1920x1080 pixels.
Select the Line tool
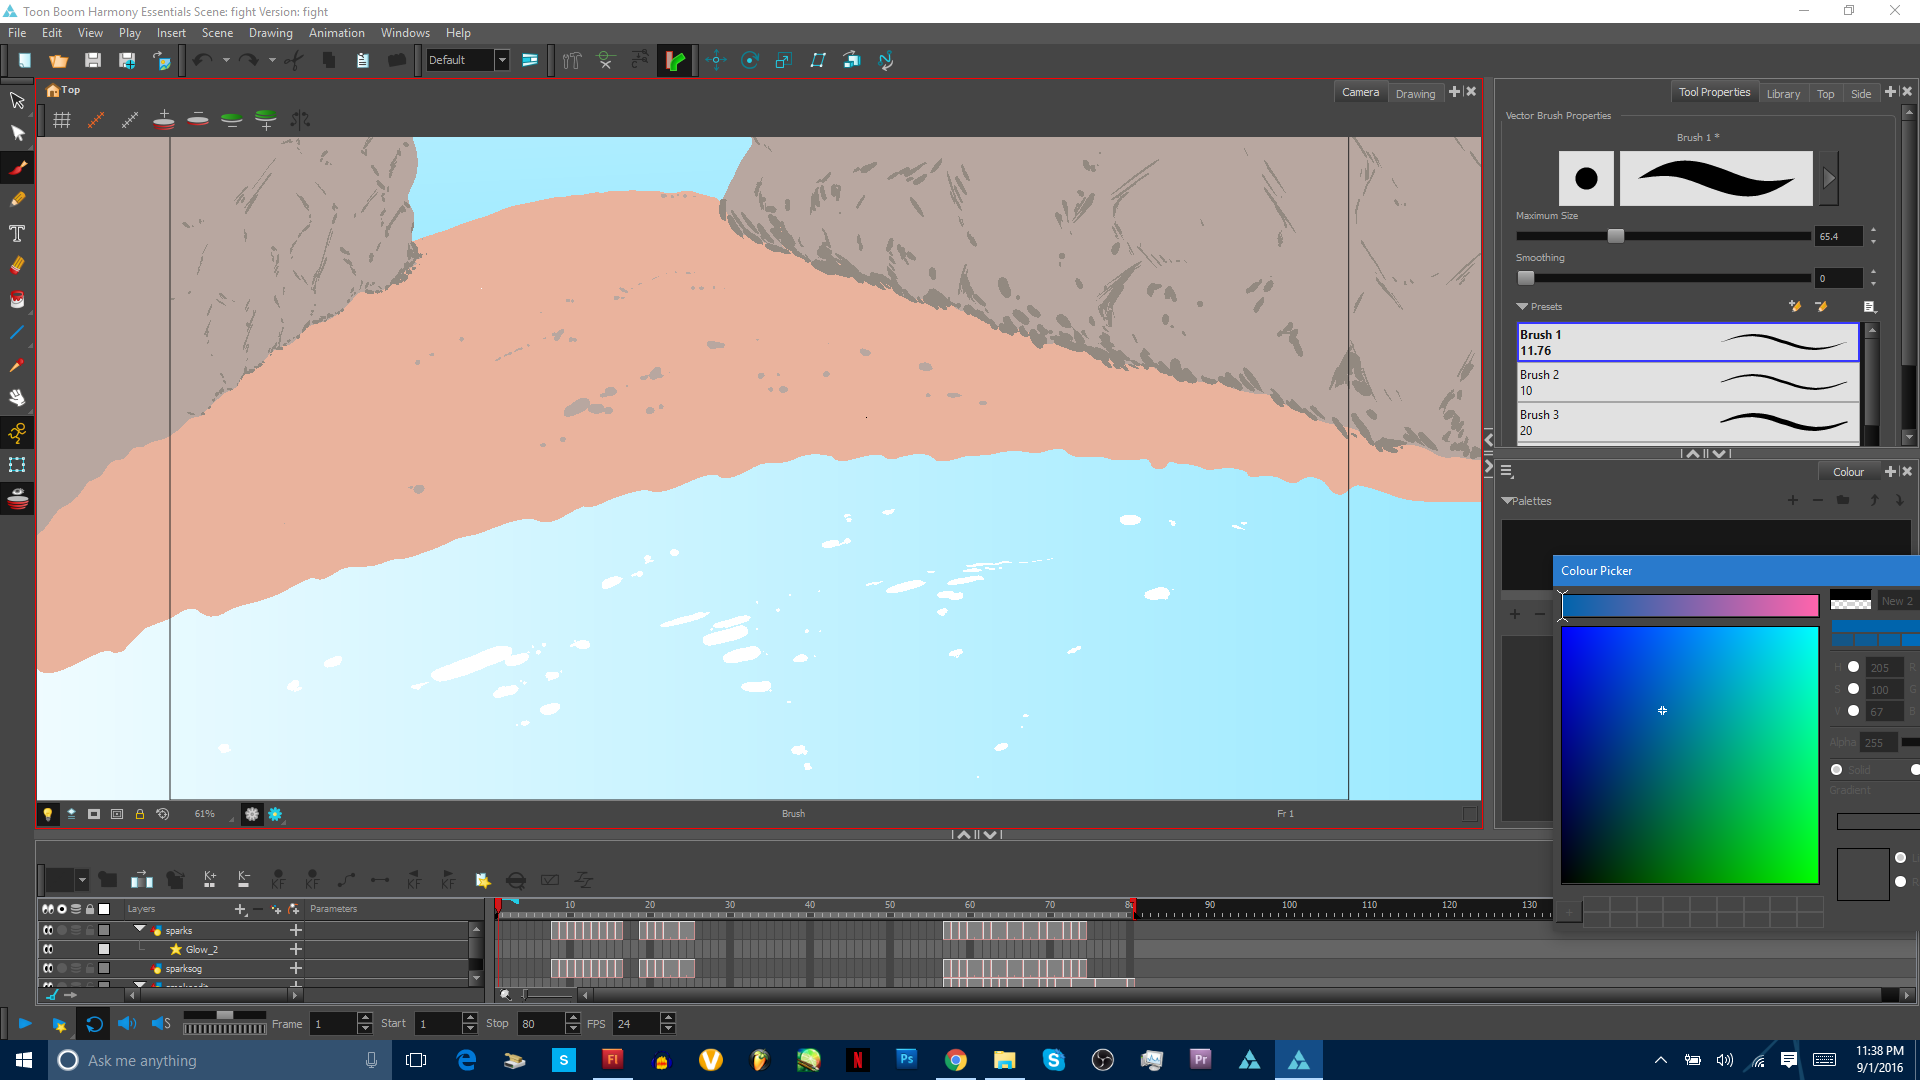pos(17,333)
